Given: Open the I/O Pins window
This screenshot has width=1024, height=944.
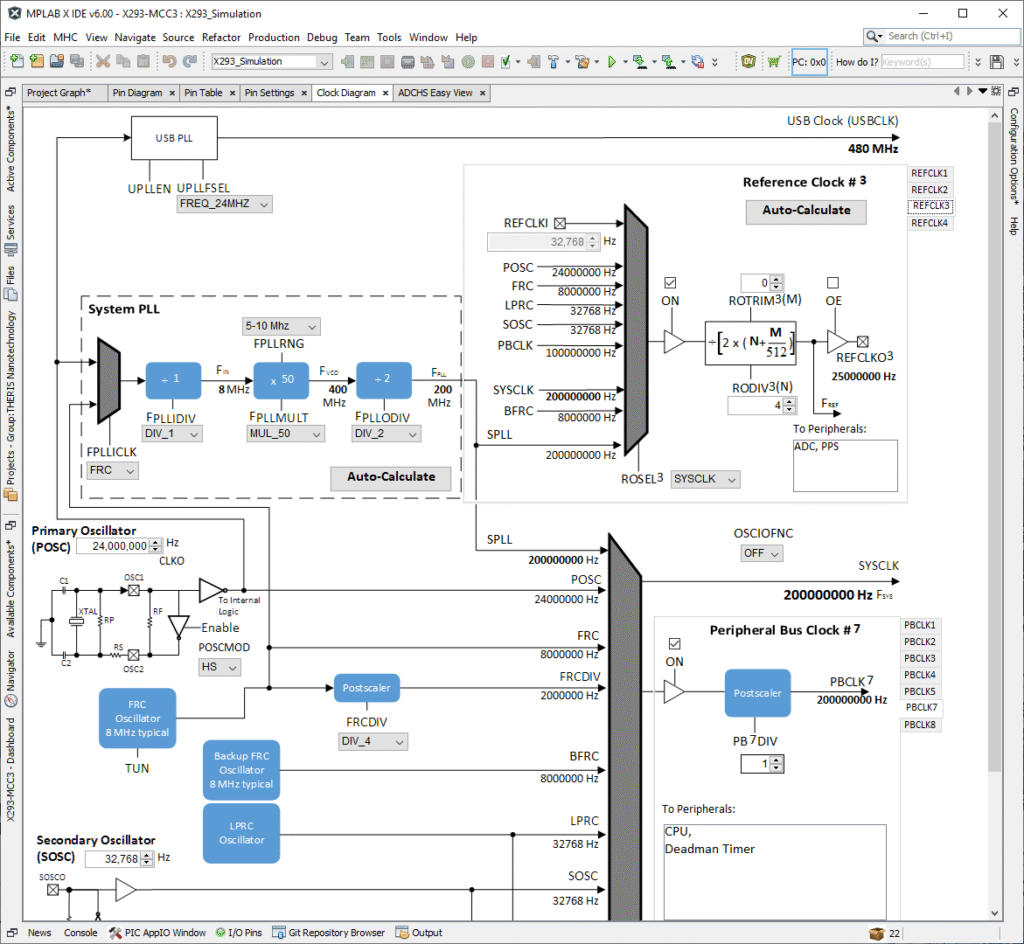Looking at the screenshot, I should pyautogui.click(x=238, y=933).
